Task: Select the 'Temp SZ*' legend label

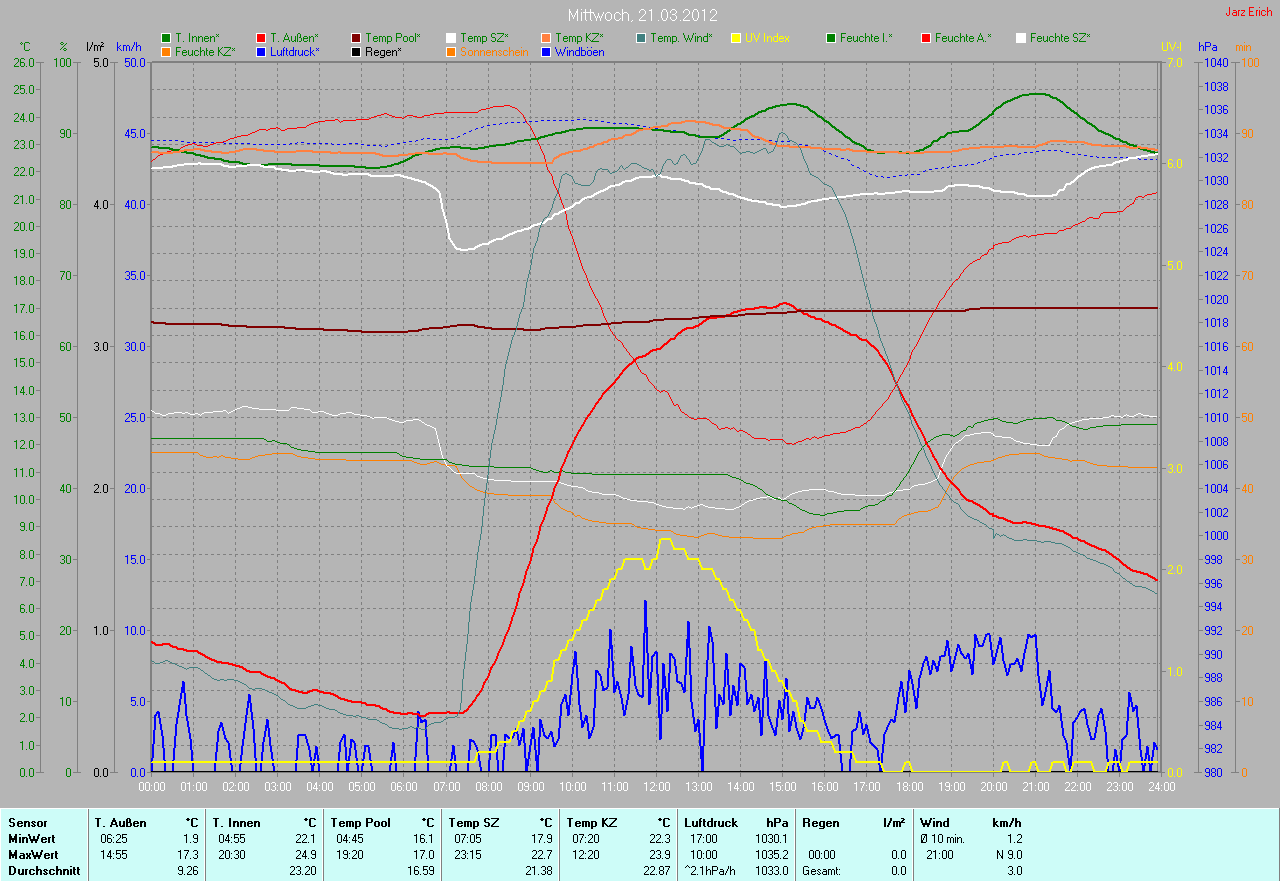Action: [x=484, y=38]
